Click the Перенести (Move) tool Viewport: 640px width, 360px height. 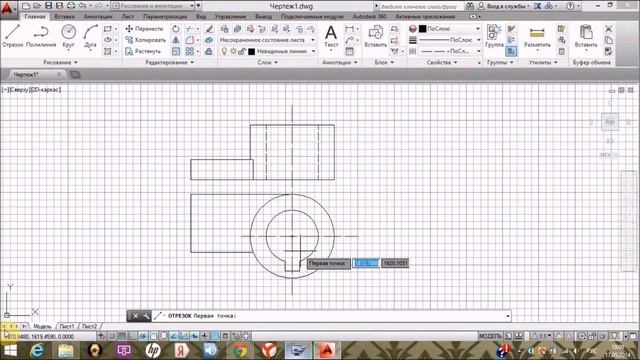[144, 29]
